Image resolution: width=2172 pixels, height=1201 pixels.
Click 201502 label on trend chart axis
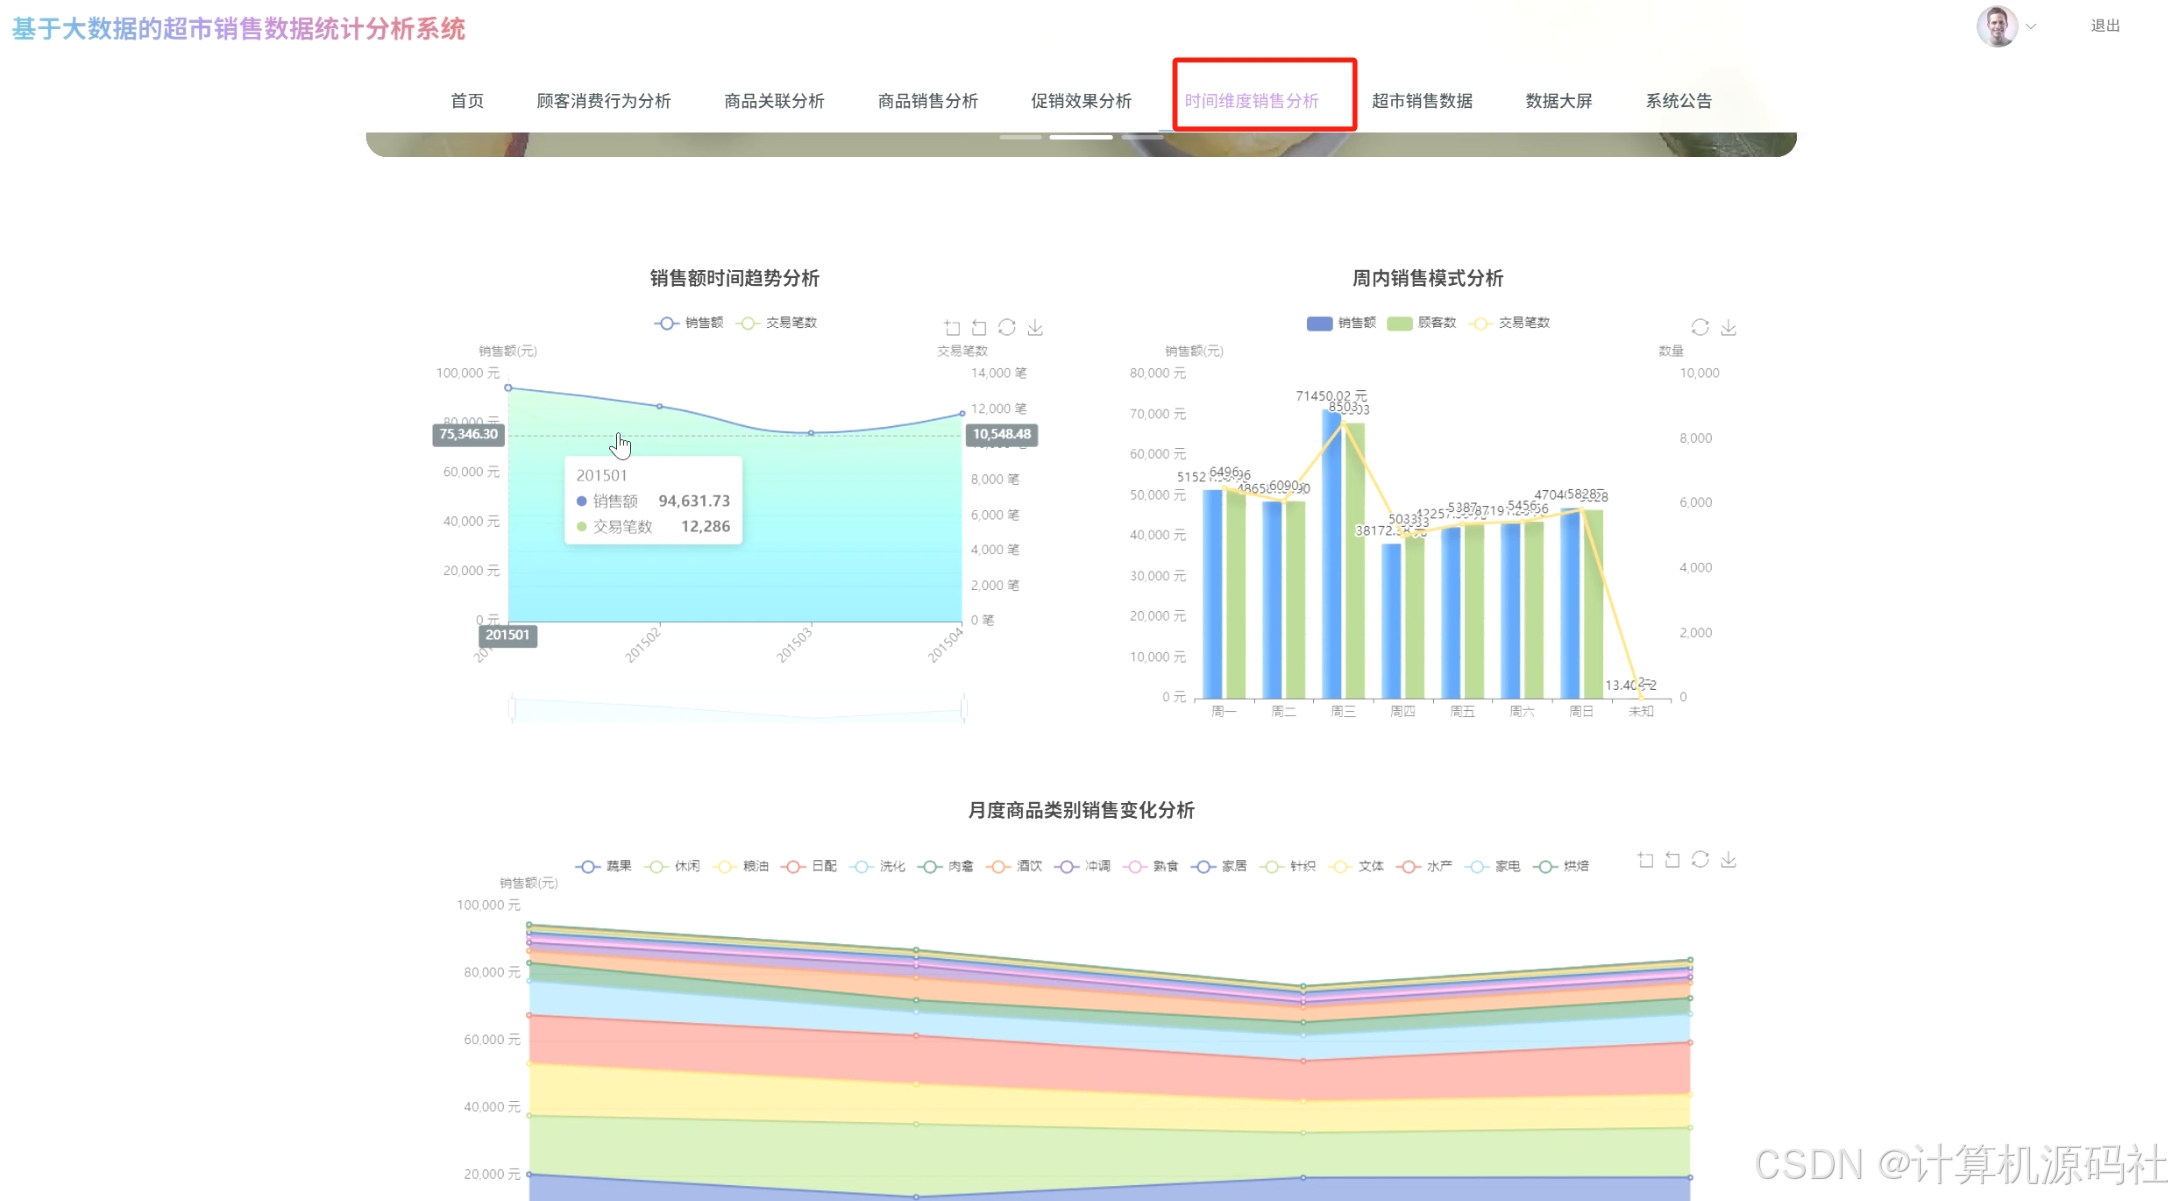point(643,645)
